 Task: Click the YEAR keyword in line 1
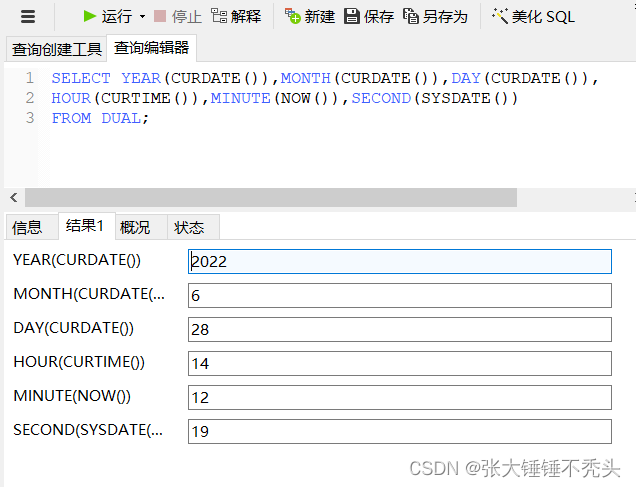141,78
